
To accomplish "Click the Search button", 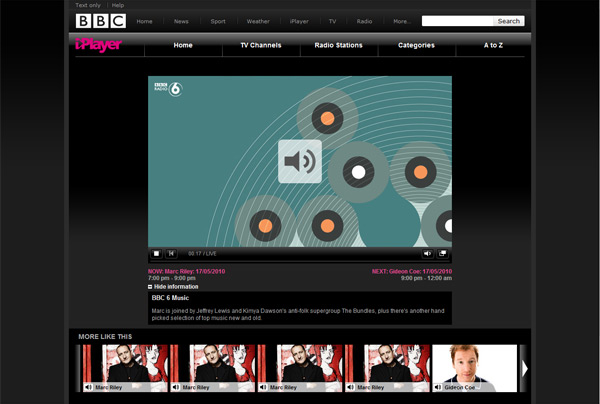I will (509, 21).
